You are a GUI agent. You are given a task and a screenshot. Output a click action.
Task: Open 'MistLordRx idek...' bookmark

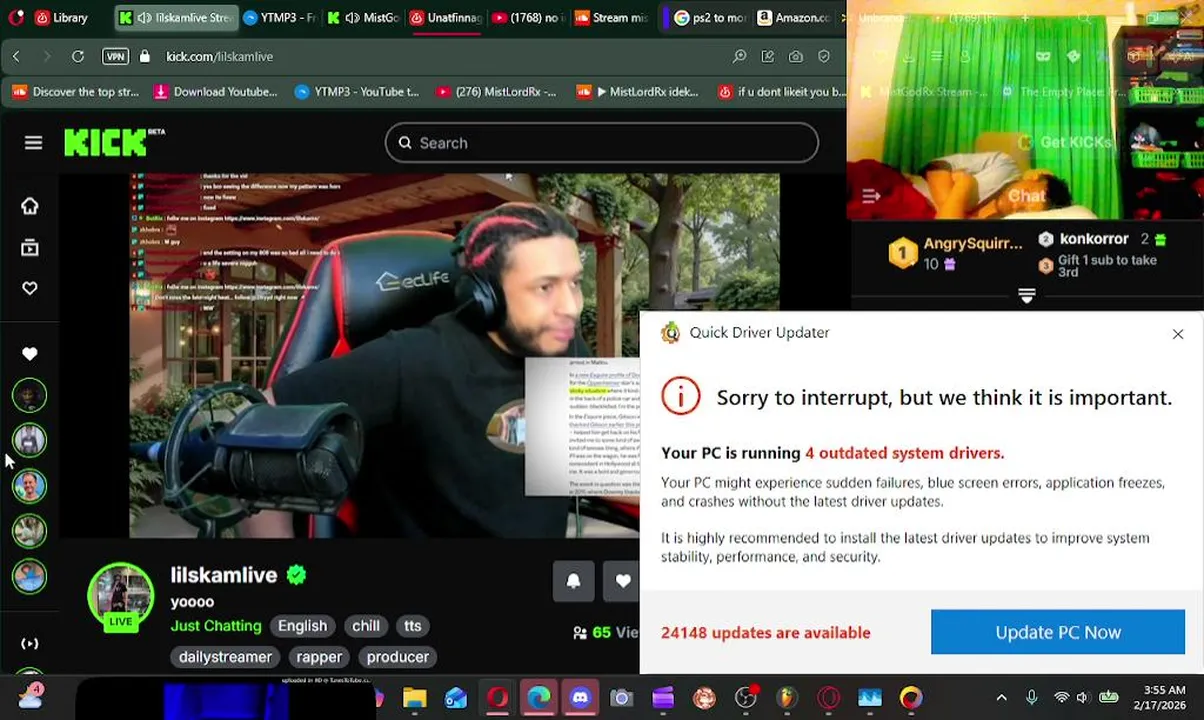pos(638,92)
